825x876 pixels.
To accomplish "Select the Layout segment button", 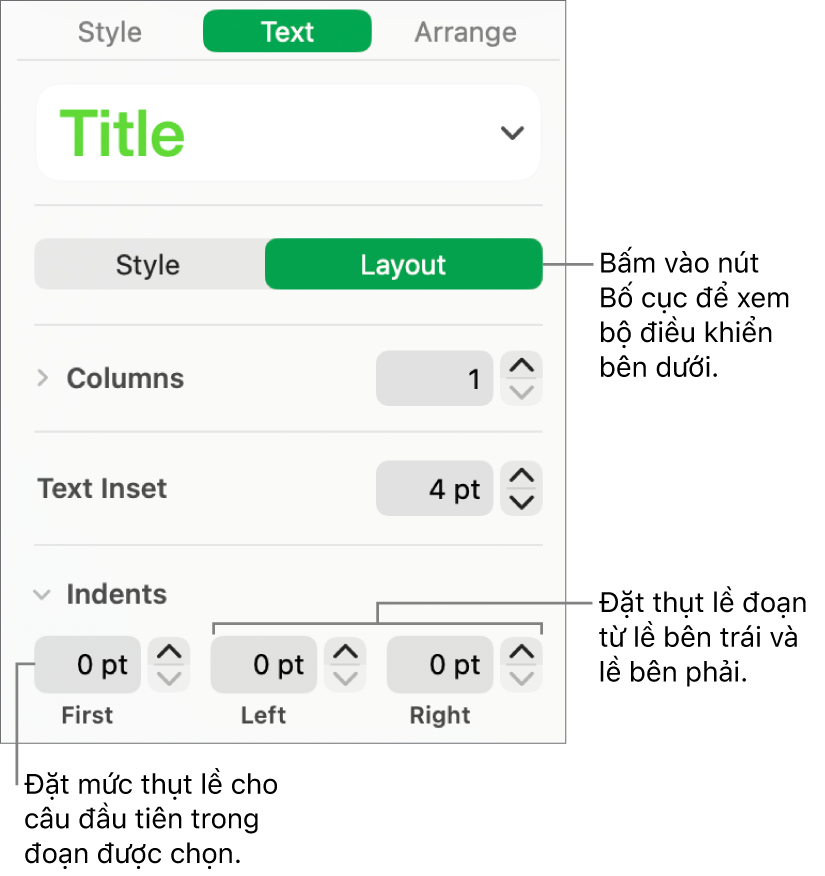I will tap(403, 265).
